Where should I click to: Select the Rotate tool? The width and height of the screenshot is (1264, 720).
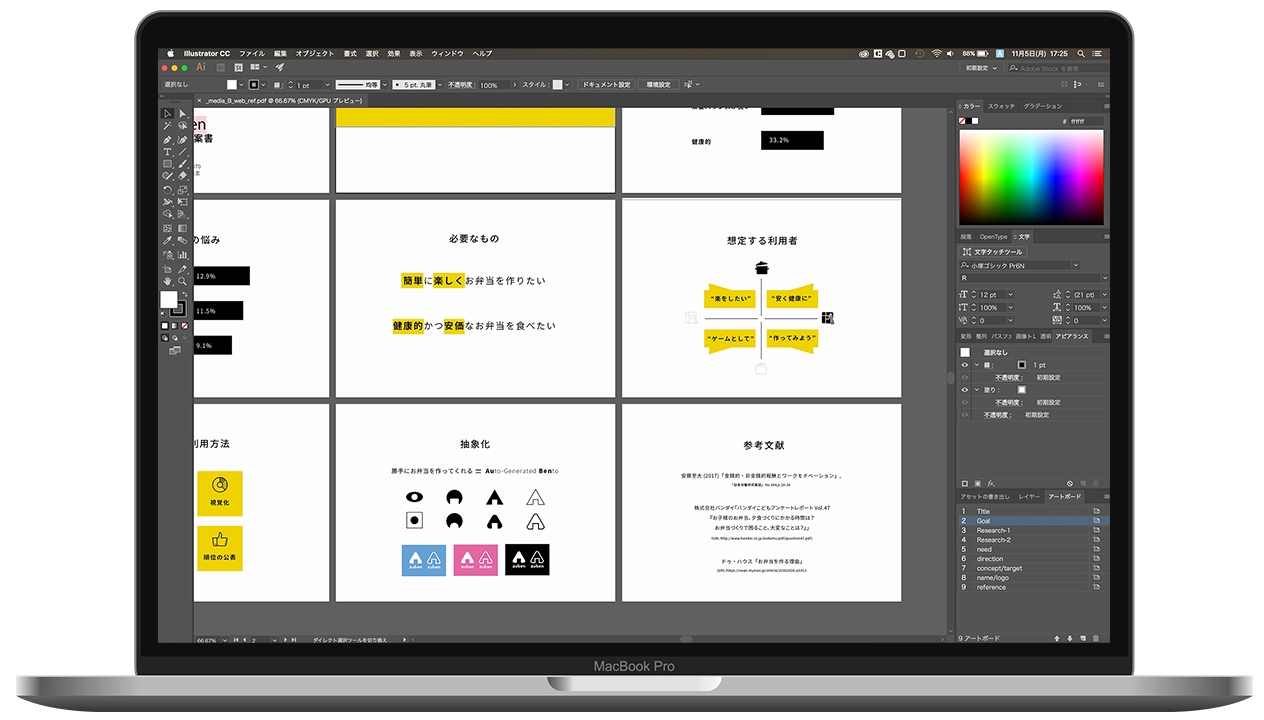coord(168,189)
